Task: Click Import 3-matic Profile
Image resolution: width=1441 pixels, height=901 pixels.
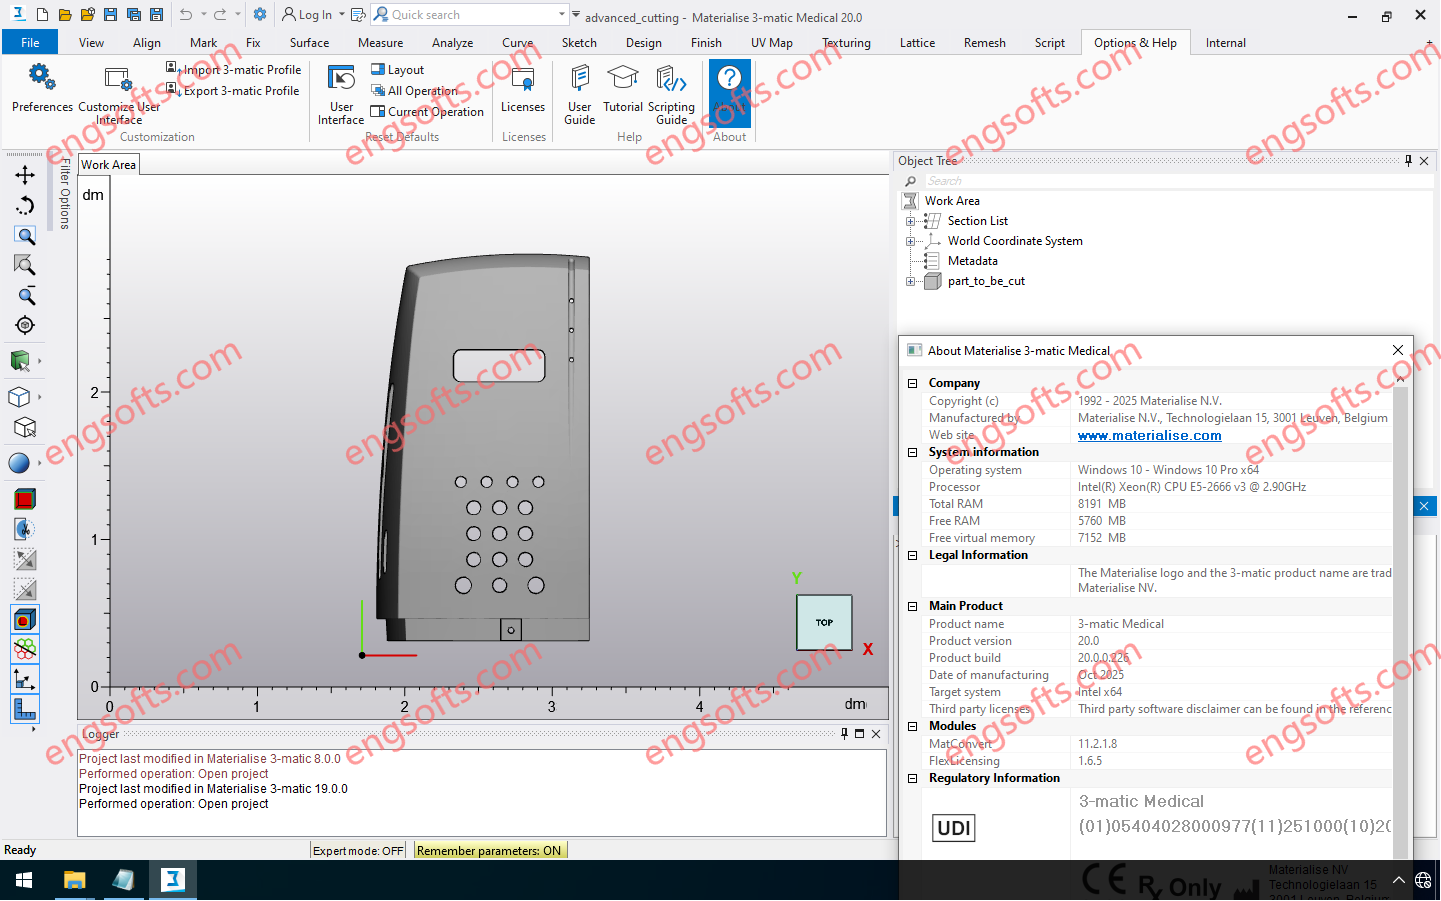Action: (x=240, y=70)
